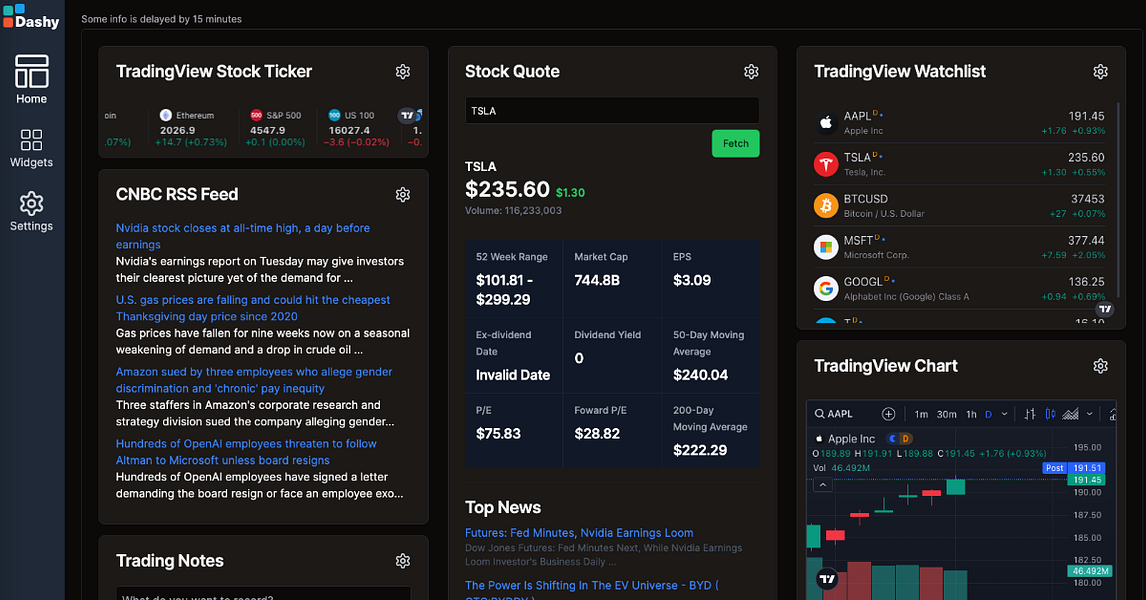
Task: Click the Apple logo in the watchlist
Action: (826, 123)
